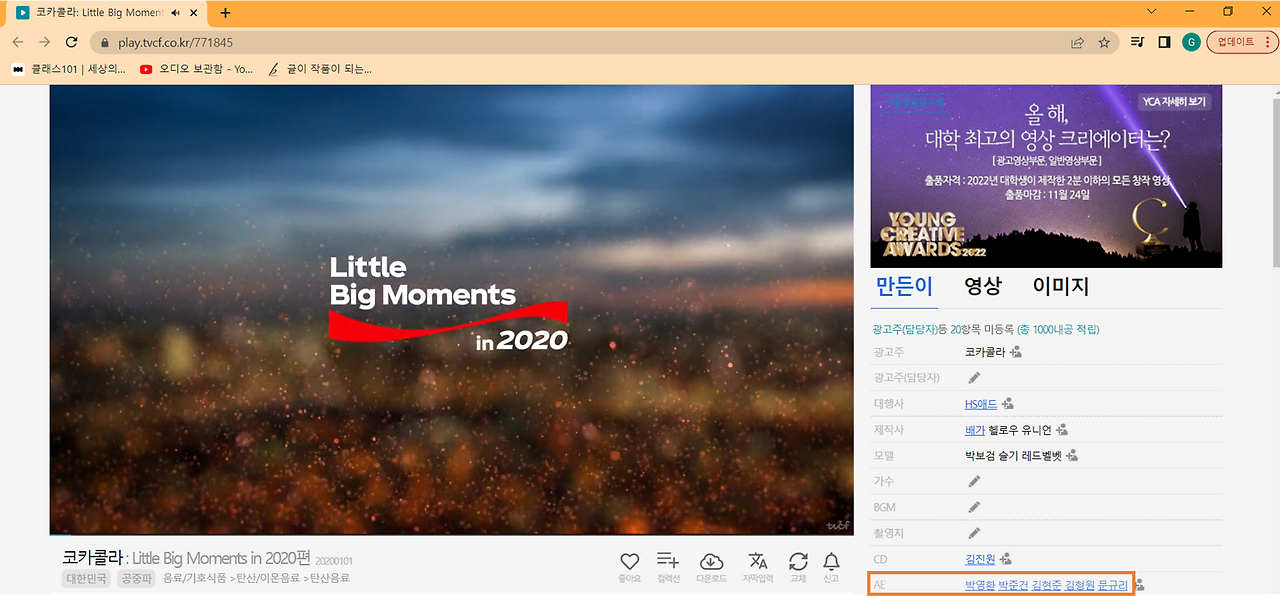Screen dimensions: 1280x596
Task: Open the 자막입력 subtitle icon
Action: pyautogui.click(x=758, y=561)
